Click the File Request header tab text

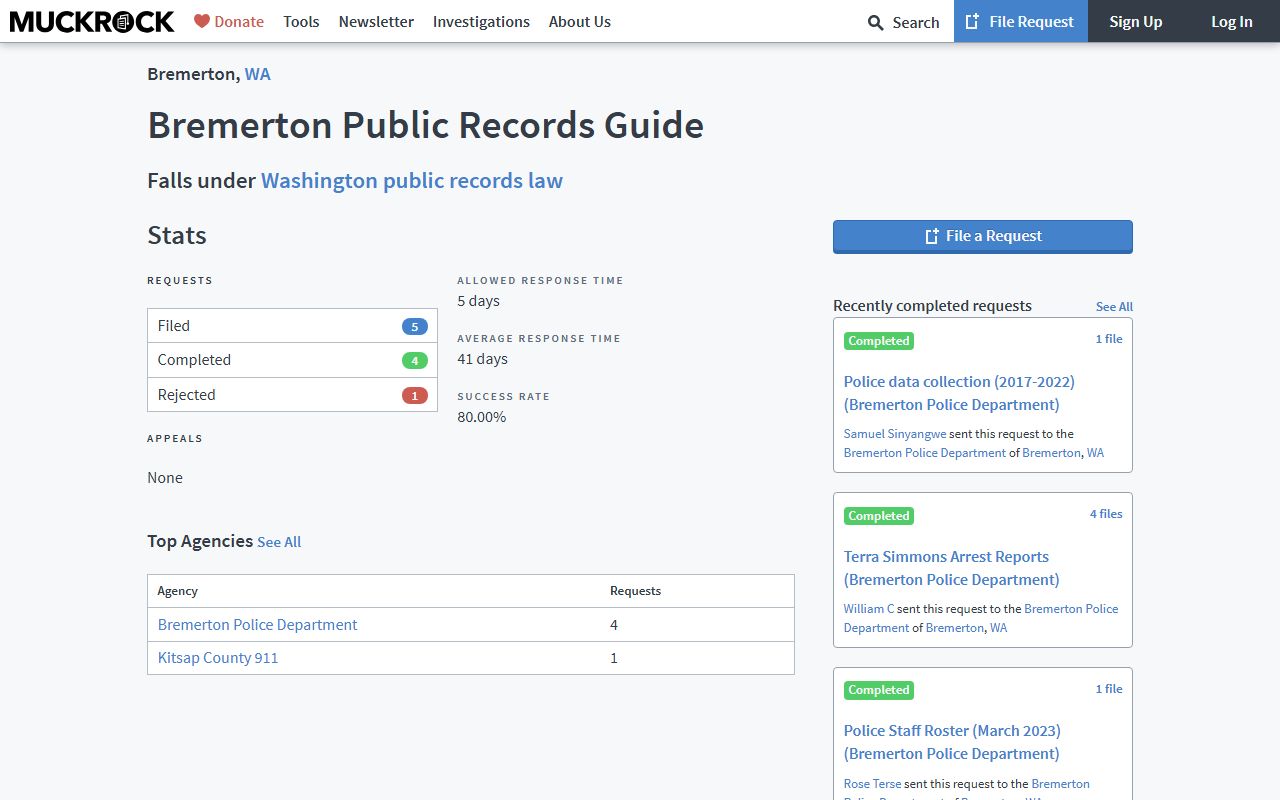coord(1031,21)
